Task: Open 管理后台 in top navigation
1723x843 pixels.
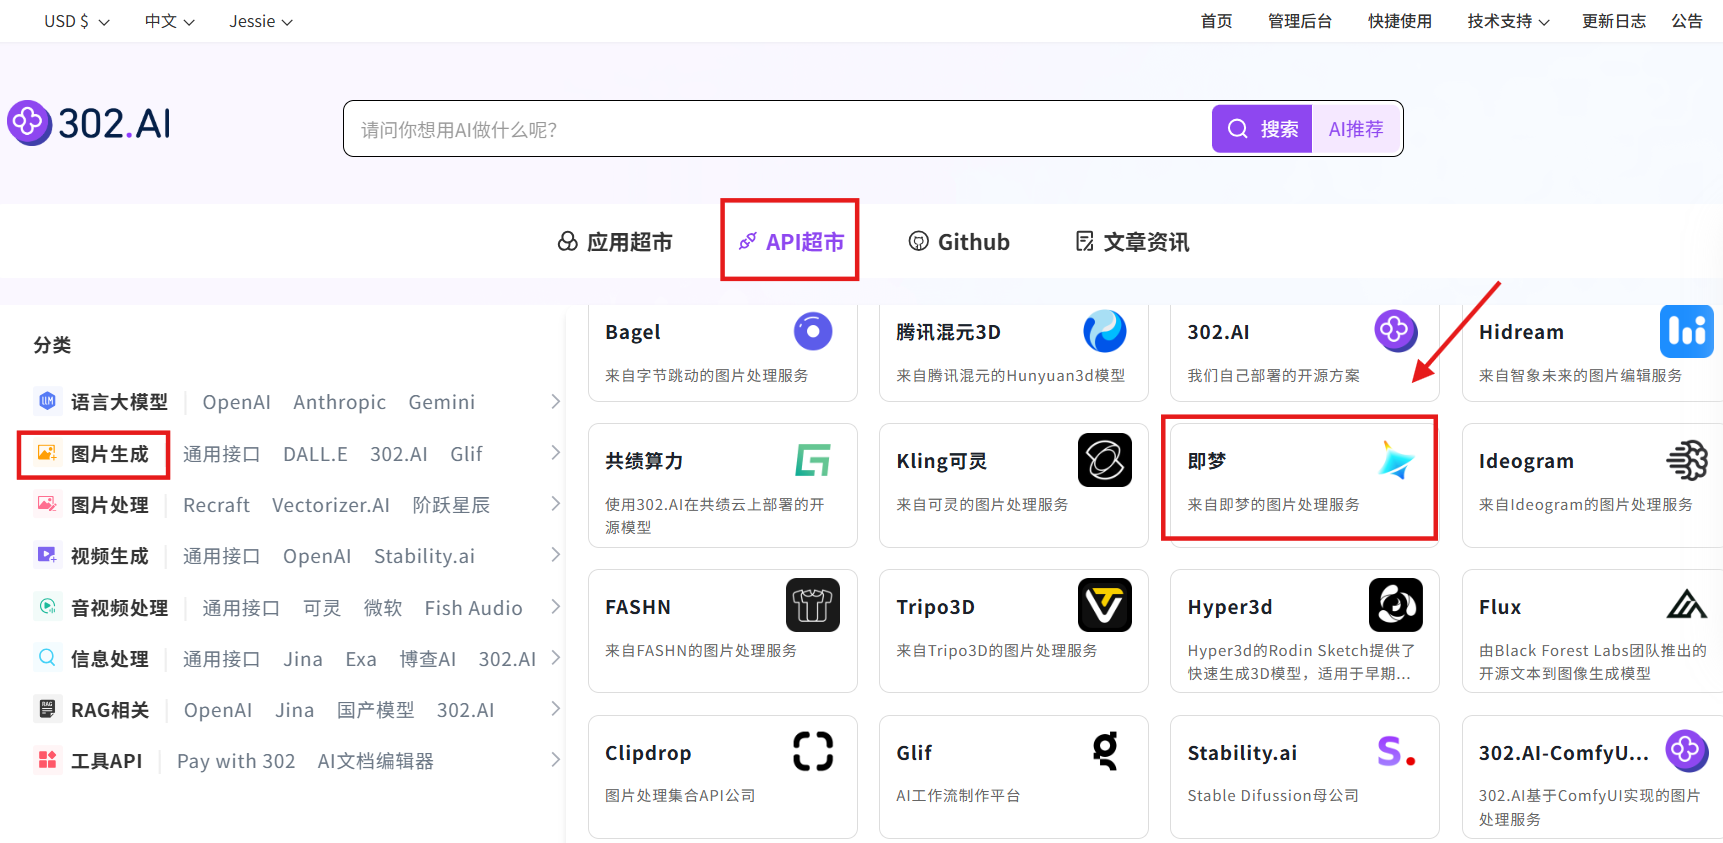Action: 1300,21
